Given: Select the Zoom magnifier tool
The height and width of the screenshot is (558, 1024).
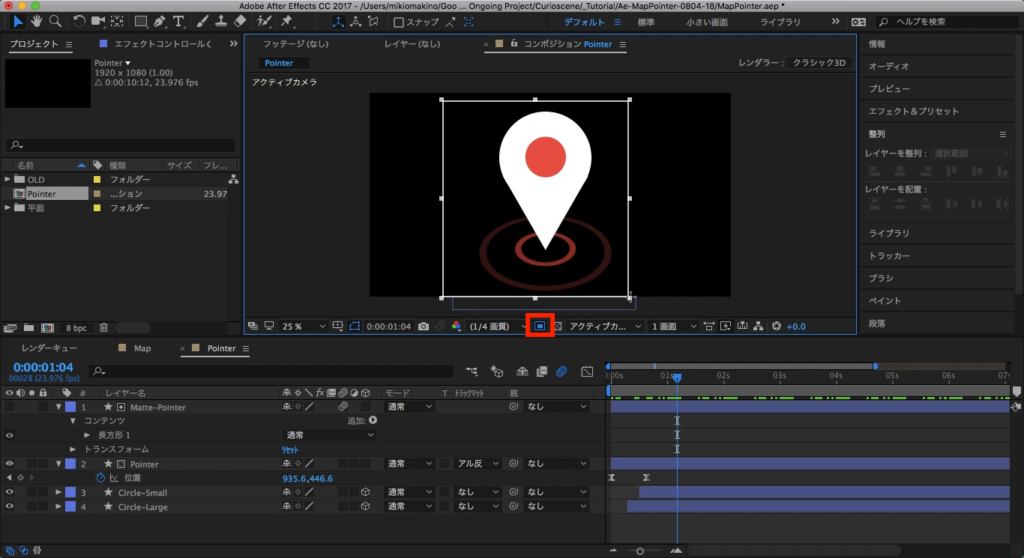Looking at the screenshot, I should (x=57, y=21).
